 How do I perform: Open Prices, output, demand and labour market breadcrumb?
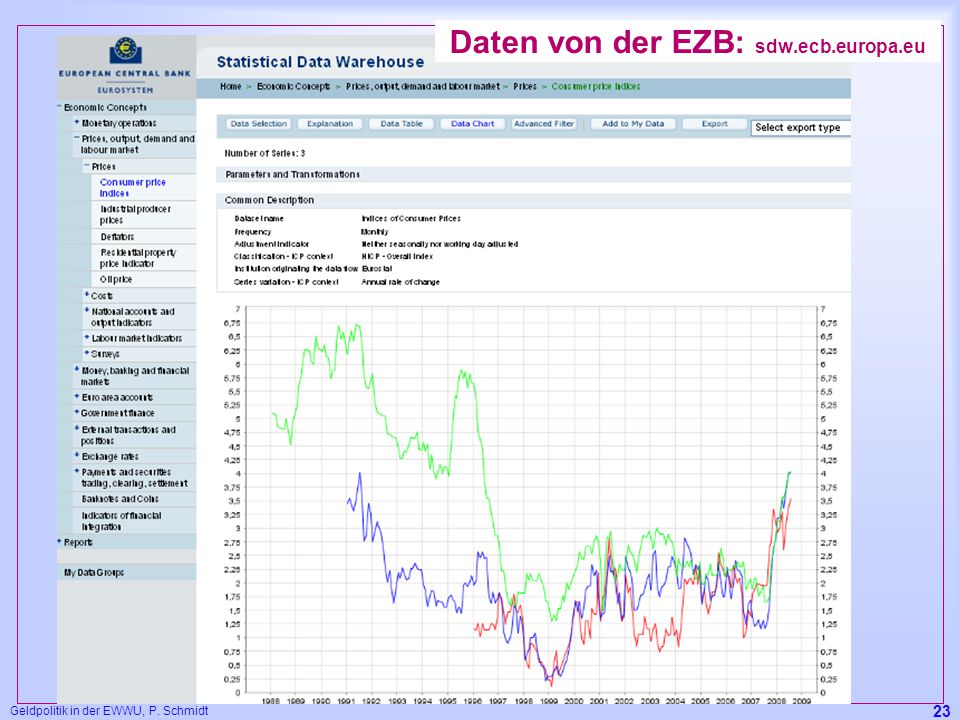(x=423, y=86)
